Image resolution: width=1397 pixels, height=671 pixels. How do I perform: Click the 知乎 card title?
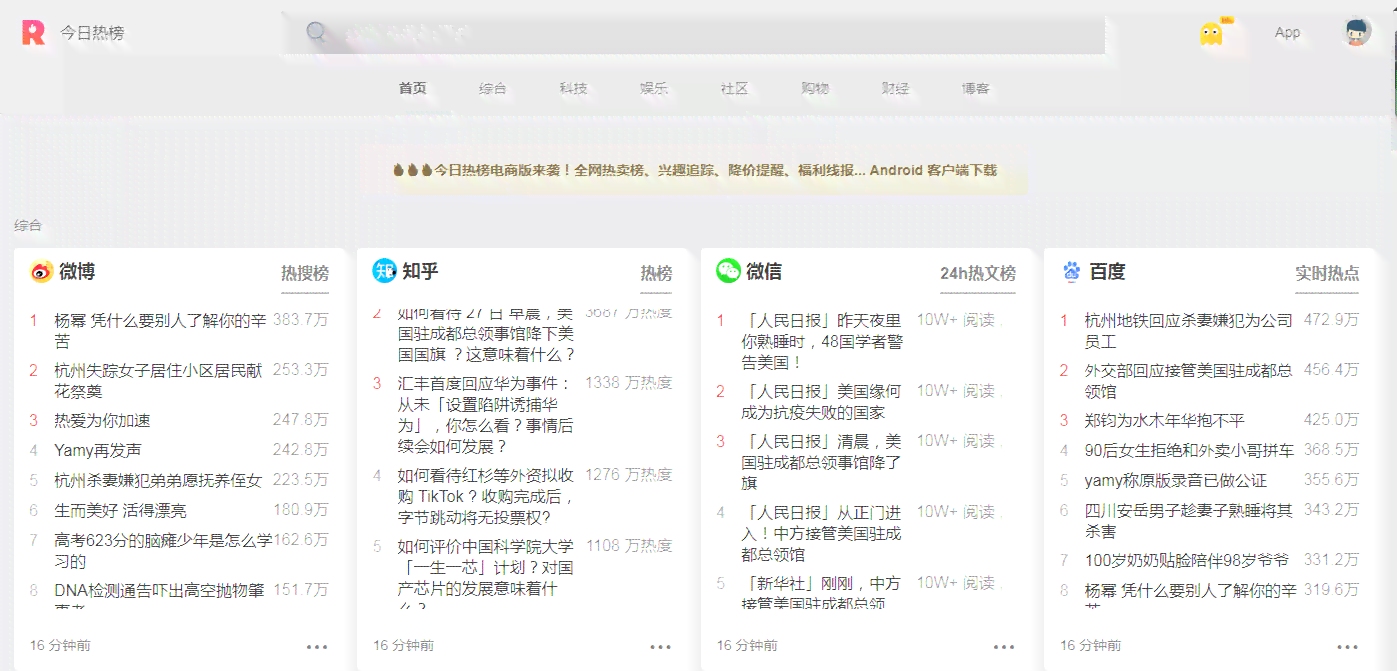pyautogui.click(x=420, y=271)
